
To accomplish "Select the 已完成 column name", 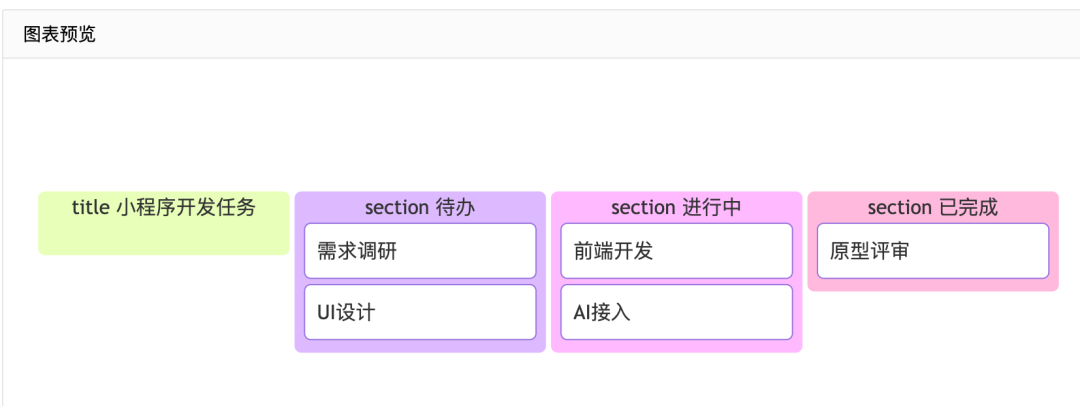I will [x=968, y=207].
